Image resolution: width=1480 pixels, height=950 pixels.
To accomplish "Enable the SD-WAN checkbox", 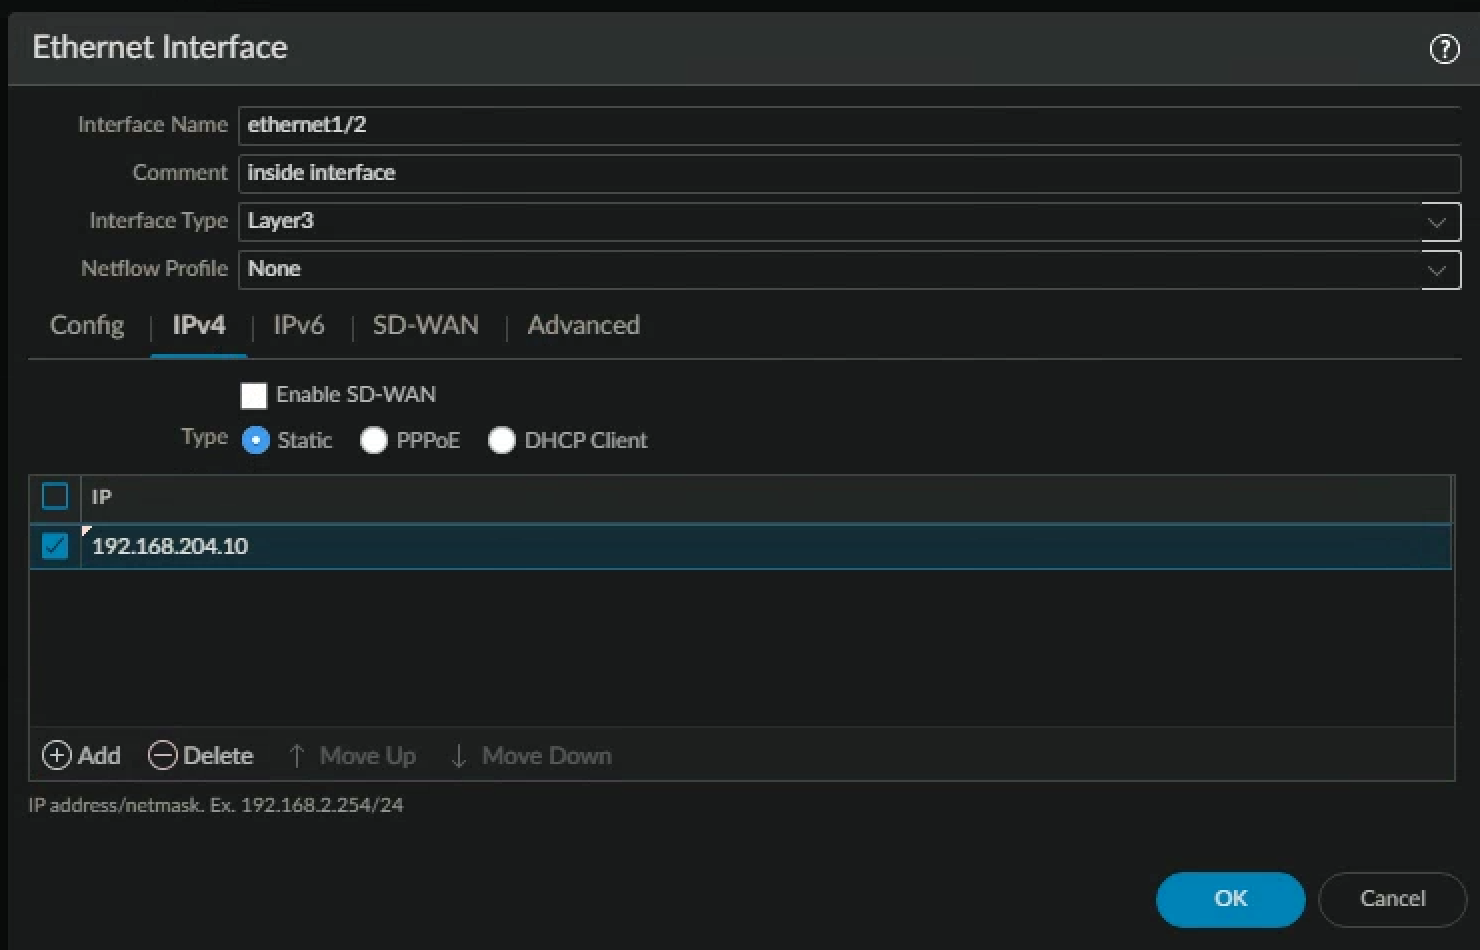I will click(x=254, y=395).
